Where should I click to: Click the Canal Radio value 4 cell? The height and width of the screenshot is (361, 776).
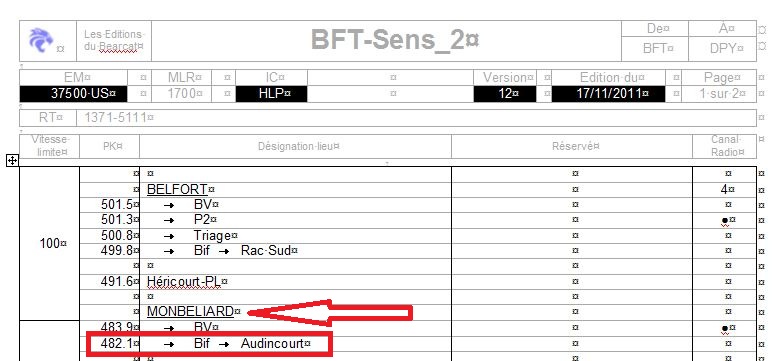coord(725,189)
